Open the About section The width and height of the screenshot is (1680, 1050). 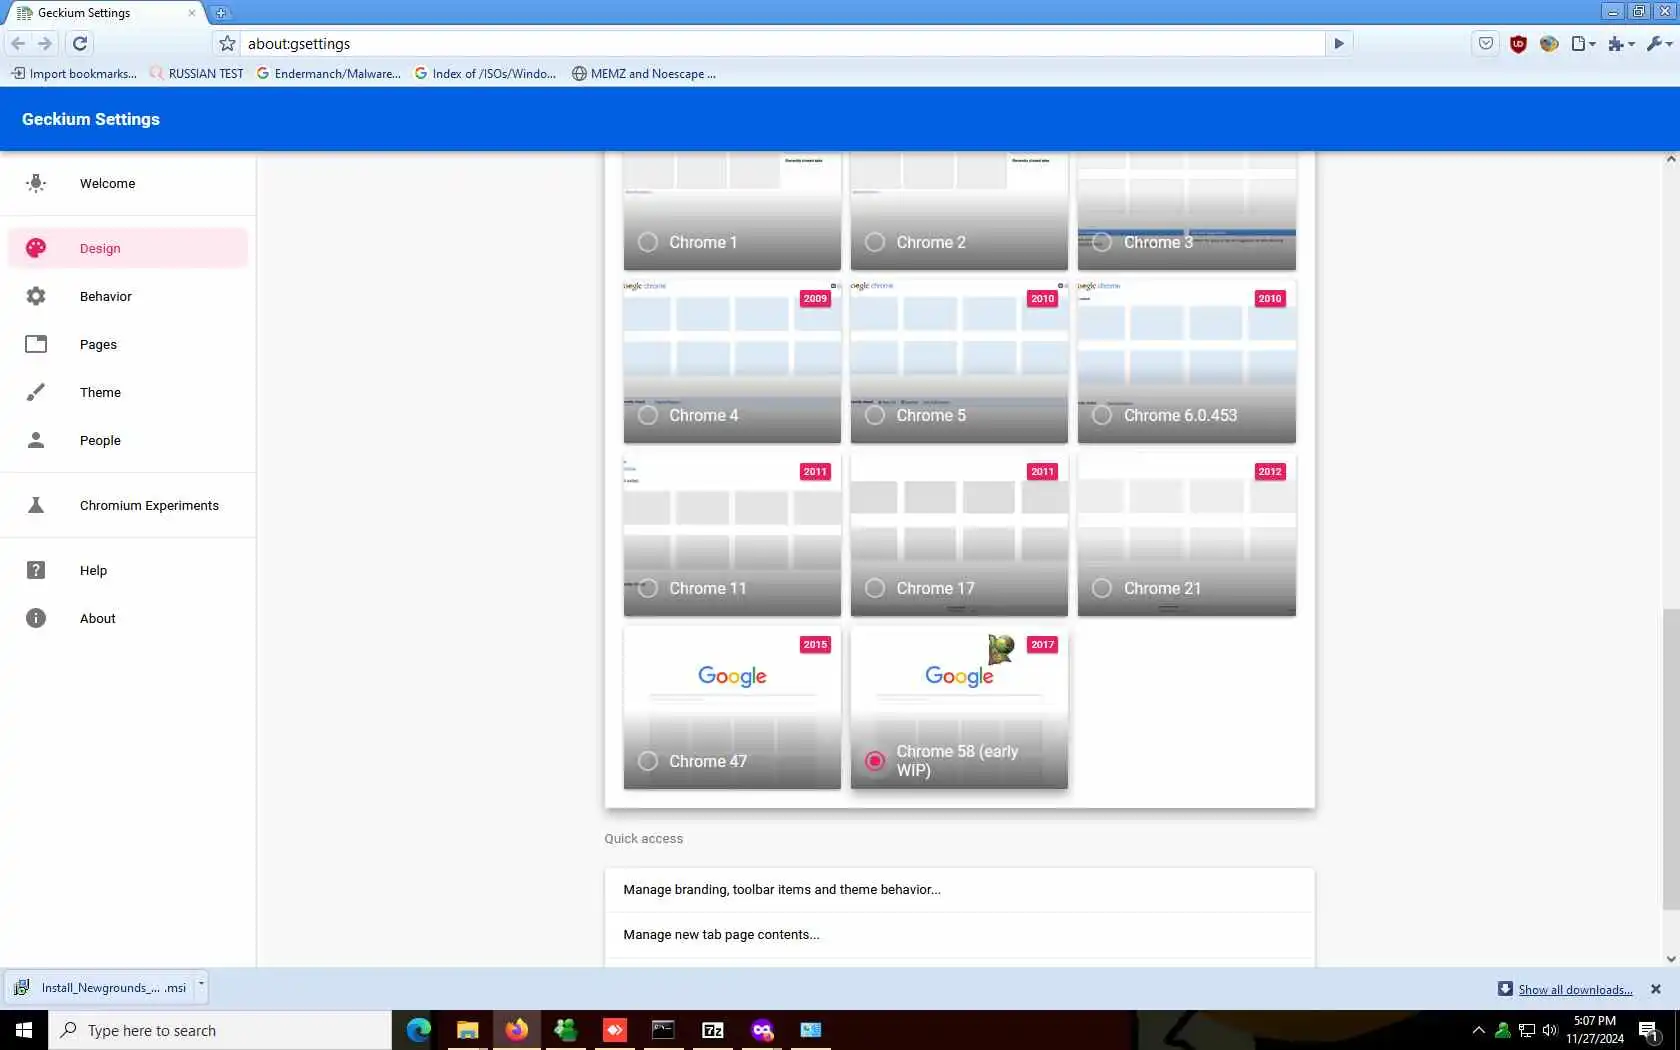pos(128,618)
